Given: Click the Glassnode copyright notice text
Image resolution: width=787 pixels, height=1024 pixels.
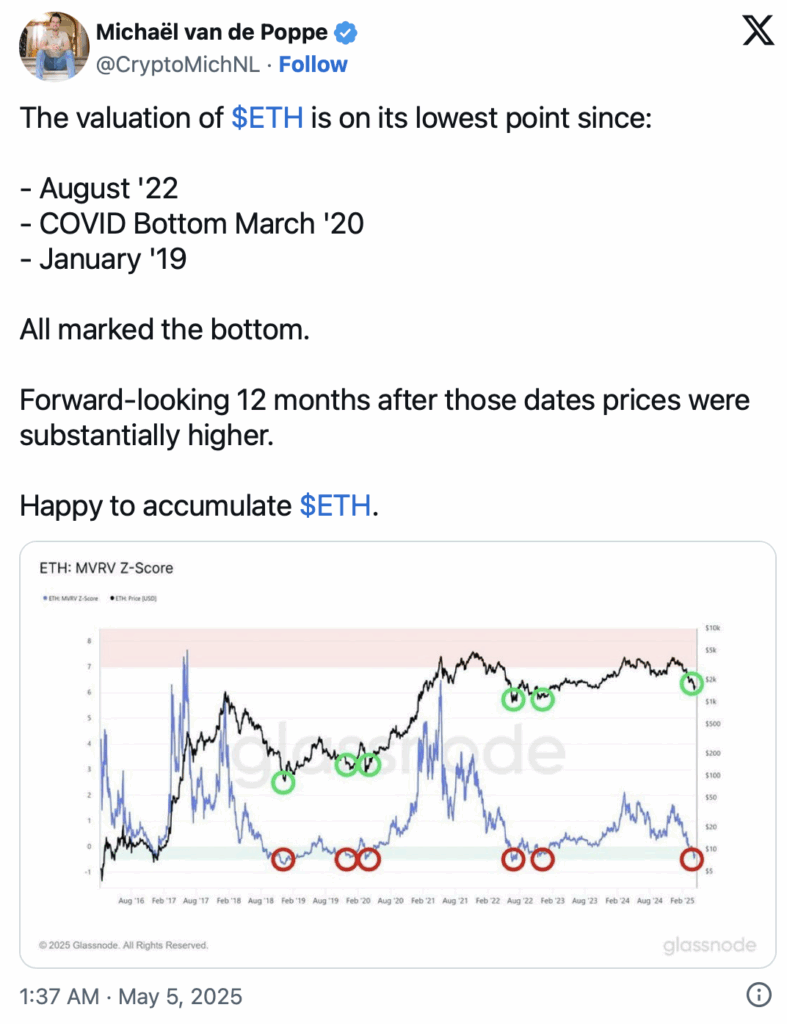Looking at the screenshot, I should (x=123, y=945).
